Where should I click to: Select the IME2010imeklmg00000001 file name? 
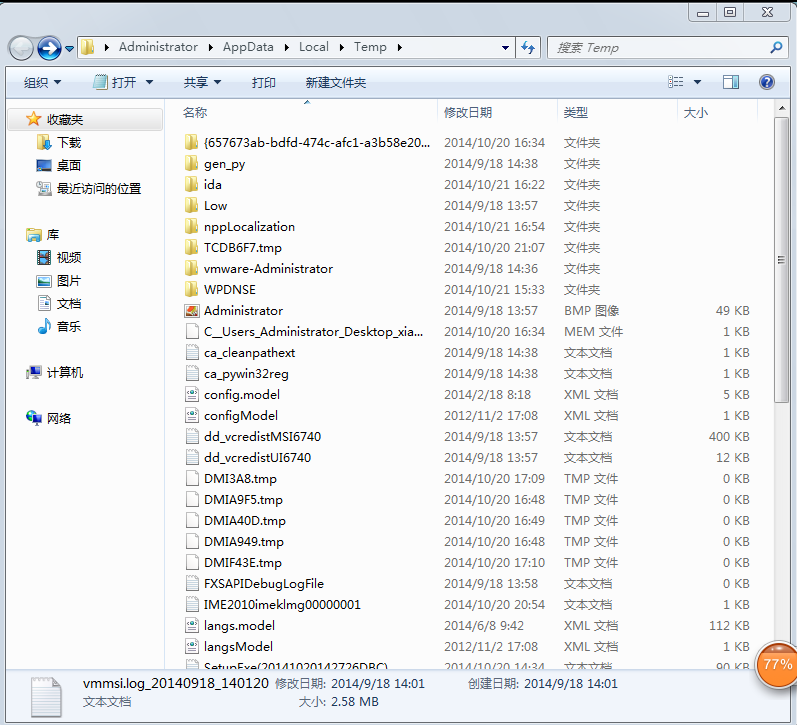pos(282,605)
